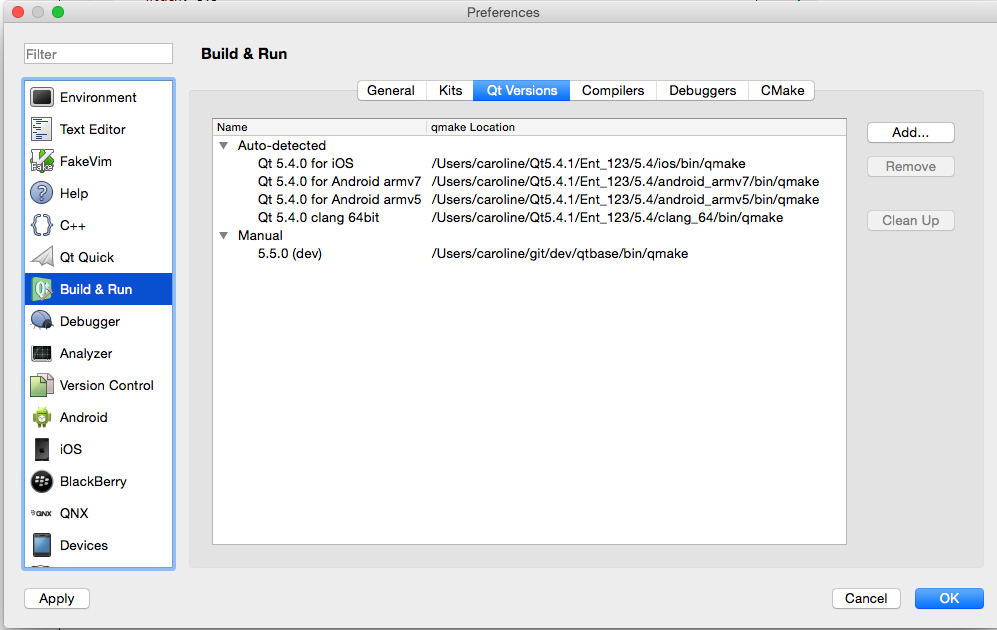This screenshot has height=630, width=997.
Task: Collapse the Manual tree group
Action: pyautogui.click(x=224, y=236)
